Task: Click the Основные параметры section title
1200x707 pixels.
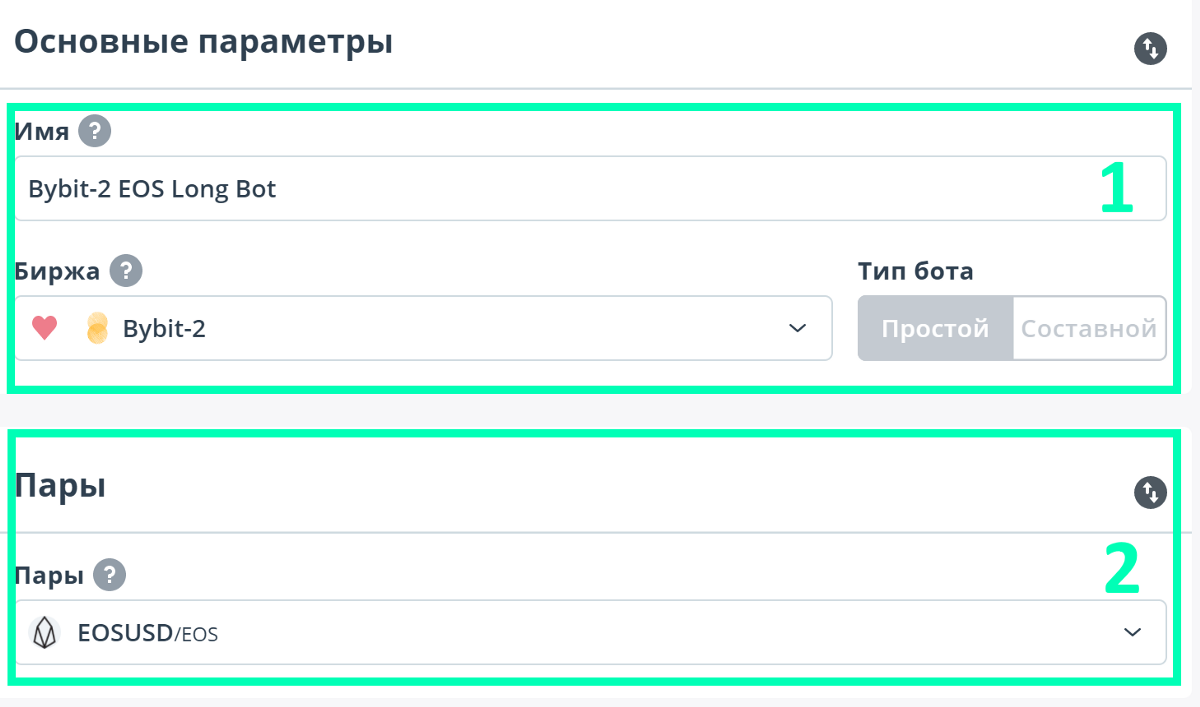Action: point(203,43)
